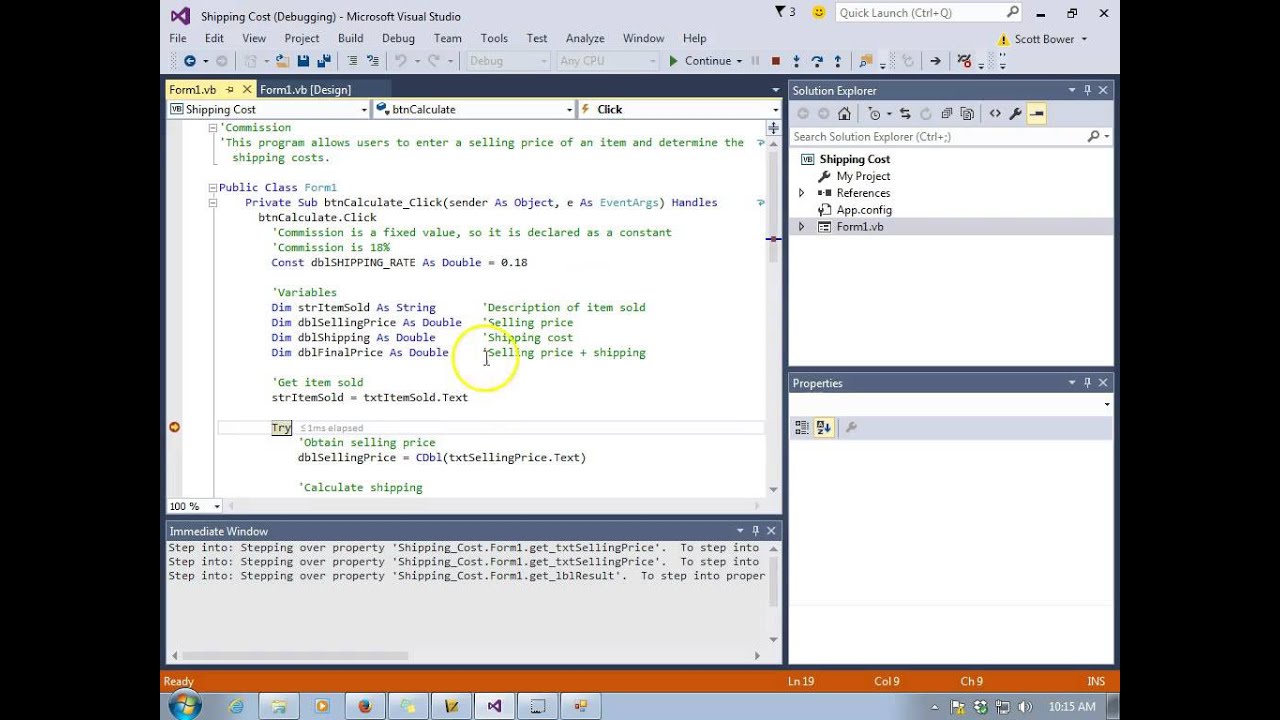Toggle the Preview Selected Items button
Image resolution: width=1280 pixels, height=720 pixels.
1037,114
